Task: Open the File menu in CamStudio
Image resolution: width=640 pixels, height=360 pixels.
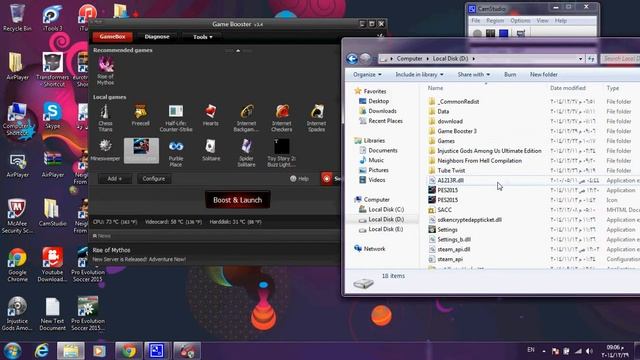Action: tap(476, 20)
